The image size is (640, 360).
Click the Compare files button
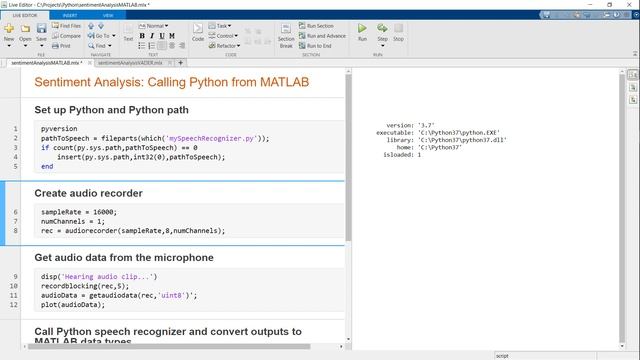point(66,36)
